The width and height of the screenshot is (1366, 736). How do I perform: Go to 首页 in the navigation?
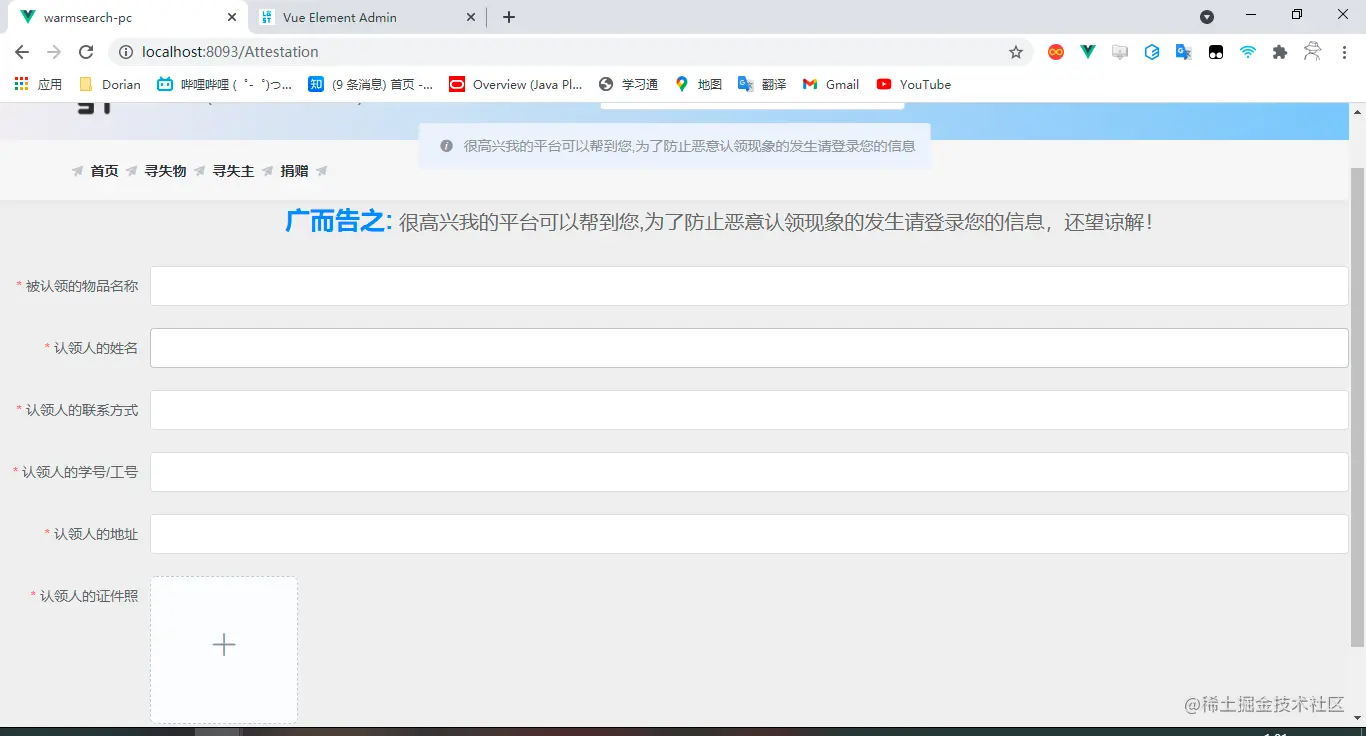[104, 171]
